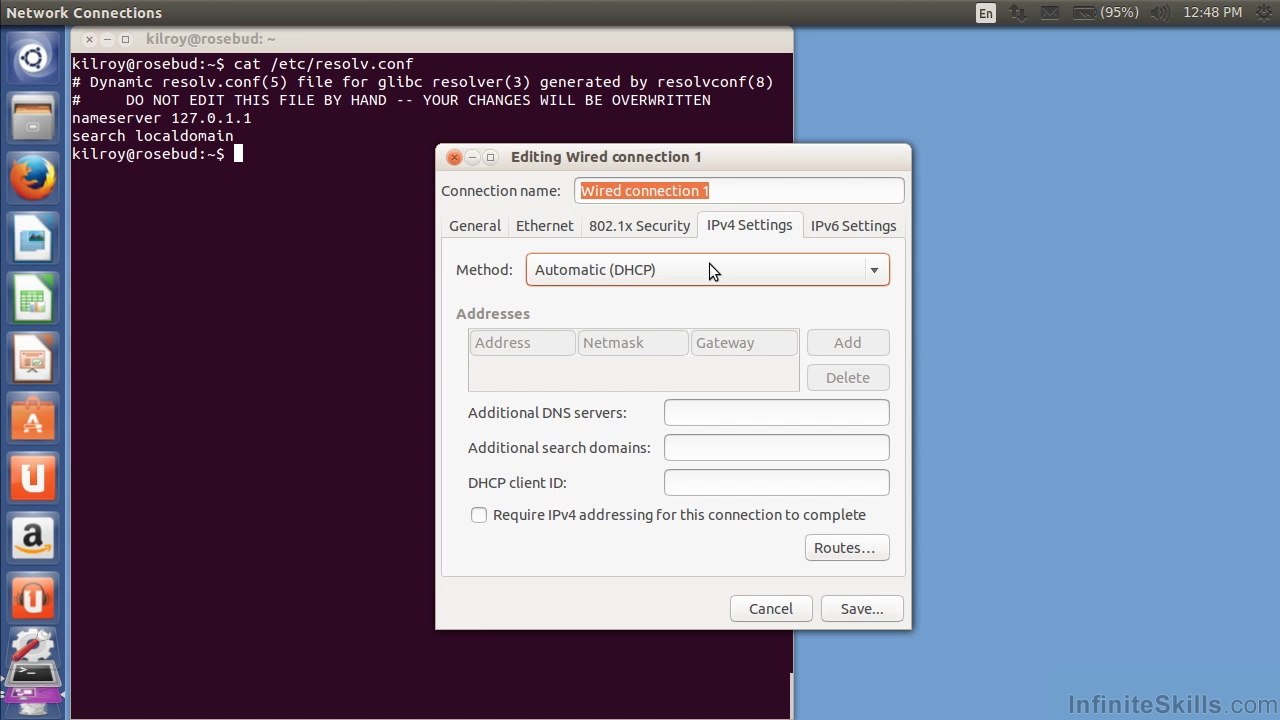Open the session gear menu in top panel
This screenshot has width=1280, height=720.
pyautogui.click(x=1262, y=13)
